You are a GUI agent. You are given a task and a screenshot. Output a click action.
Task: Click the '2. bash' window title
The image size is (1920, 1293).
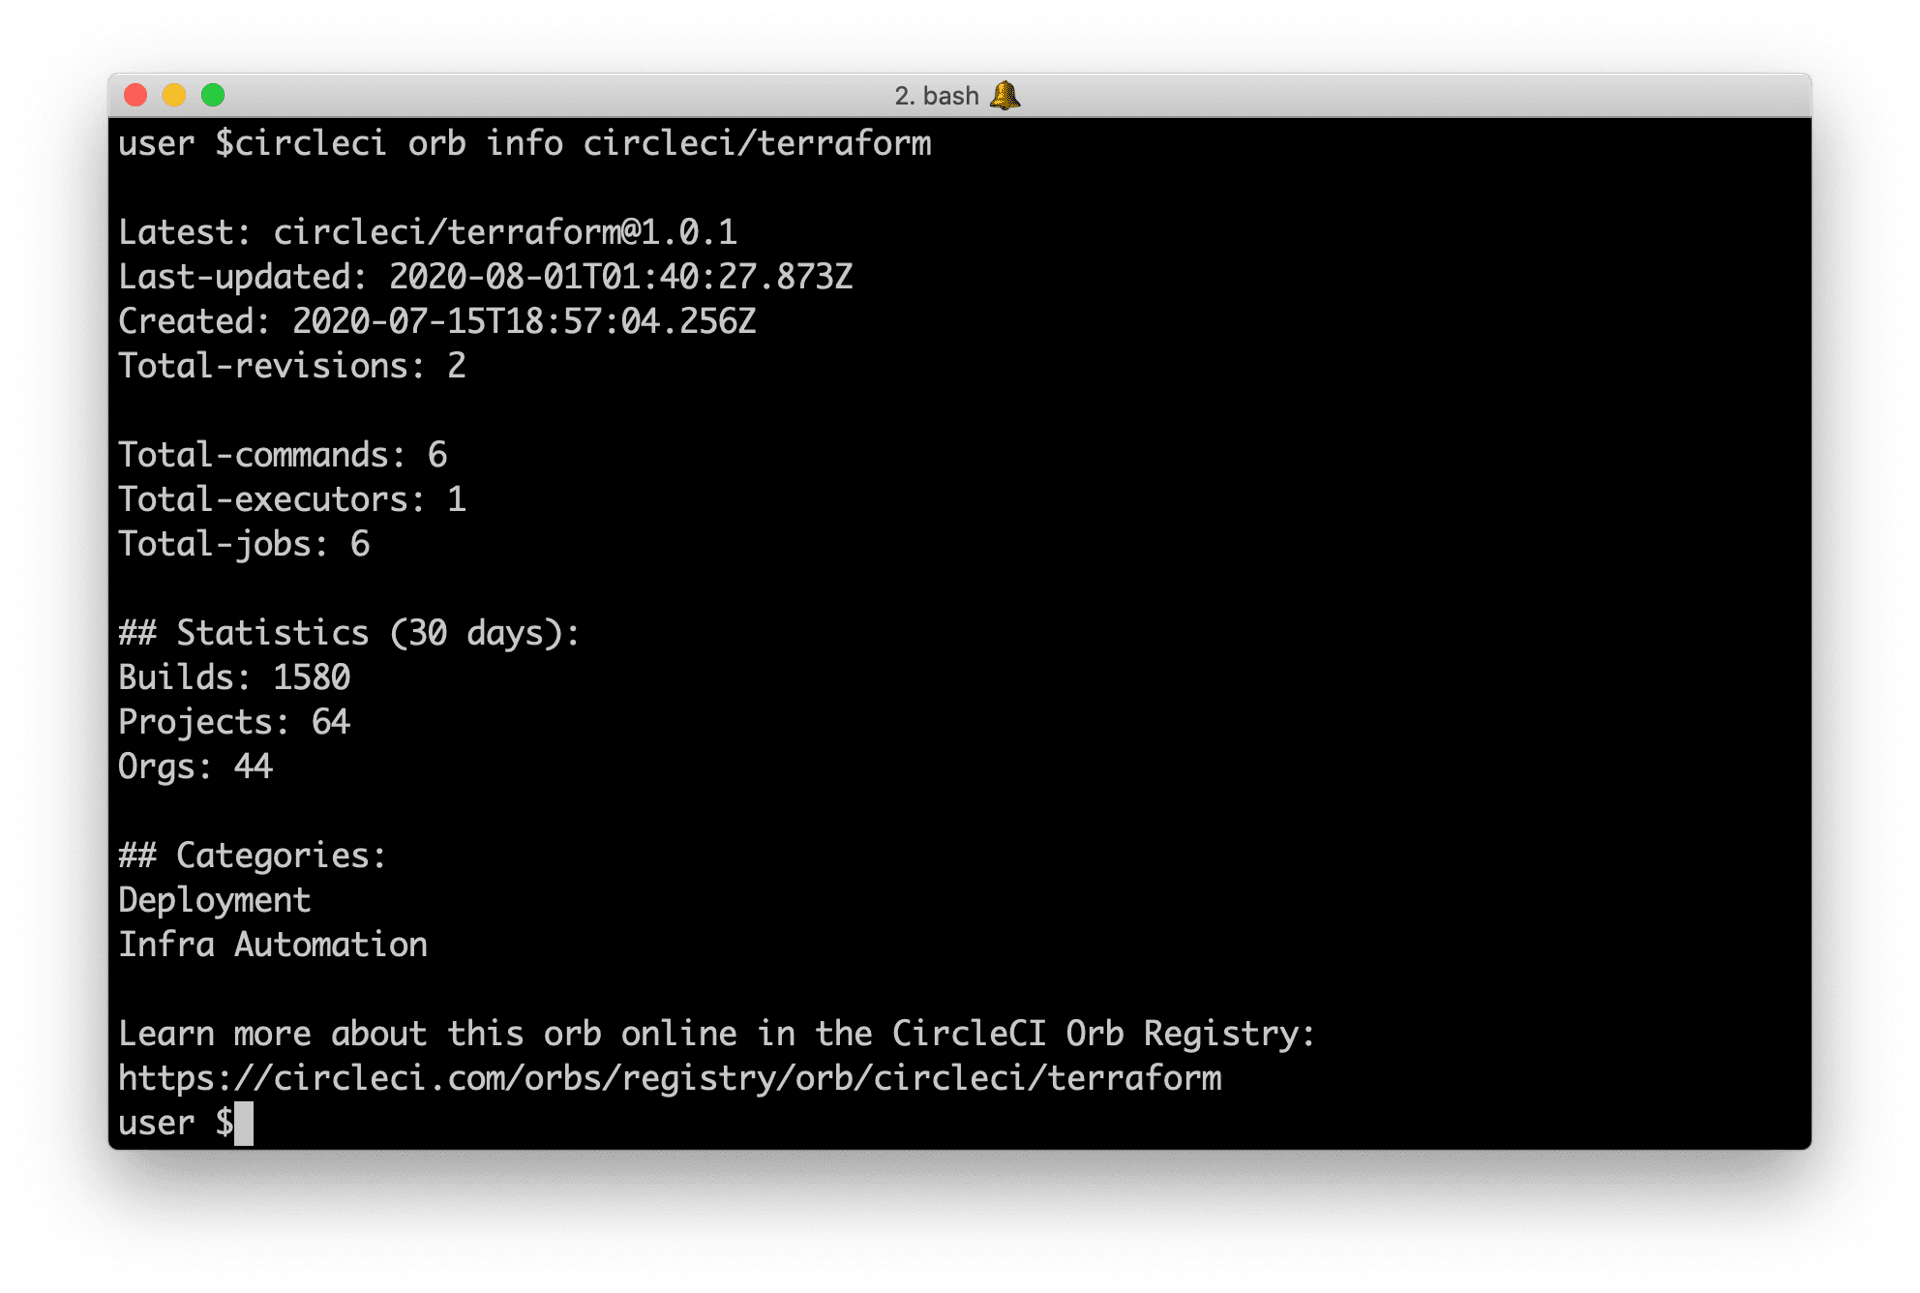click(936, 96)
